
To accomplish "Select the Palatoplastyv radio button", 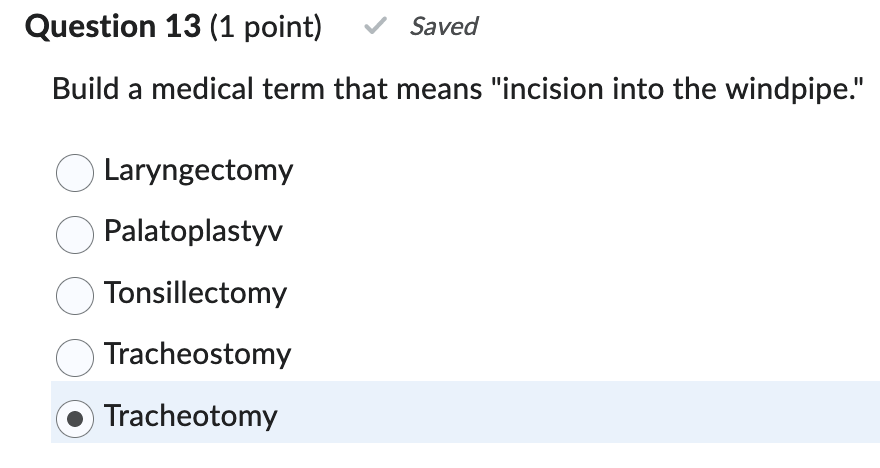I will click(x=75, y=234).
